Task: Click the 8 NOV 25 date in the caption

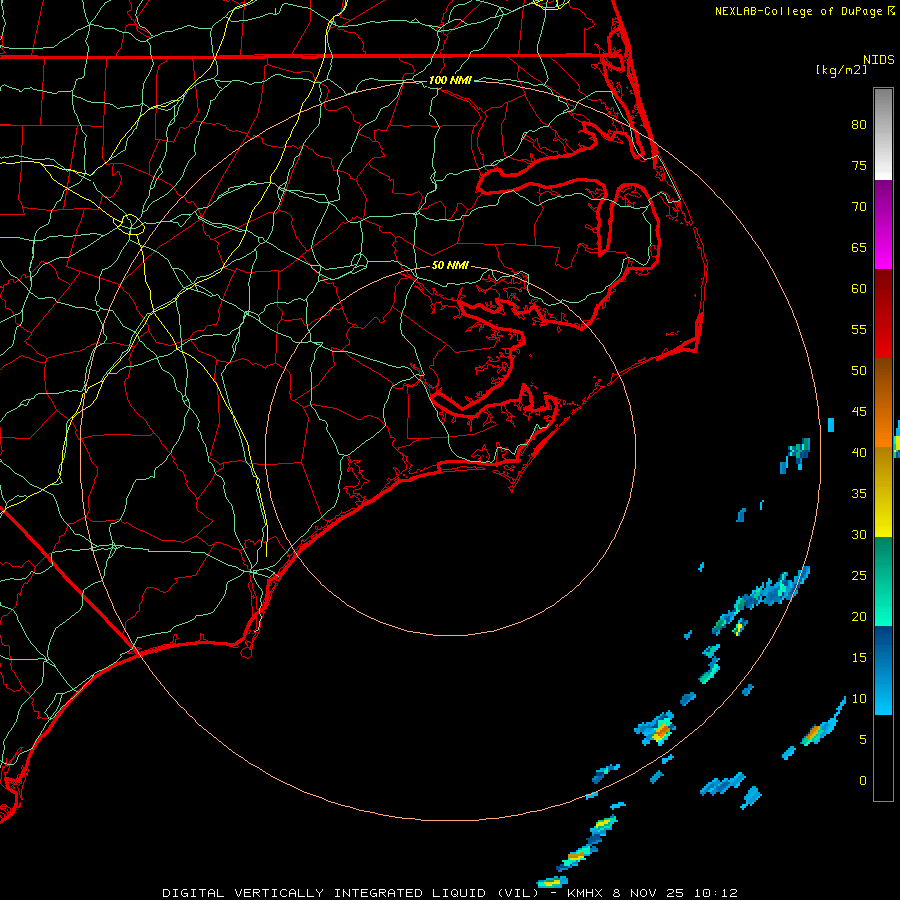Action: tap(650, 893)
